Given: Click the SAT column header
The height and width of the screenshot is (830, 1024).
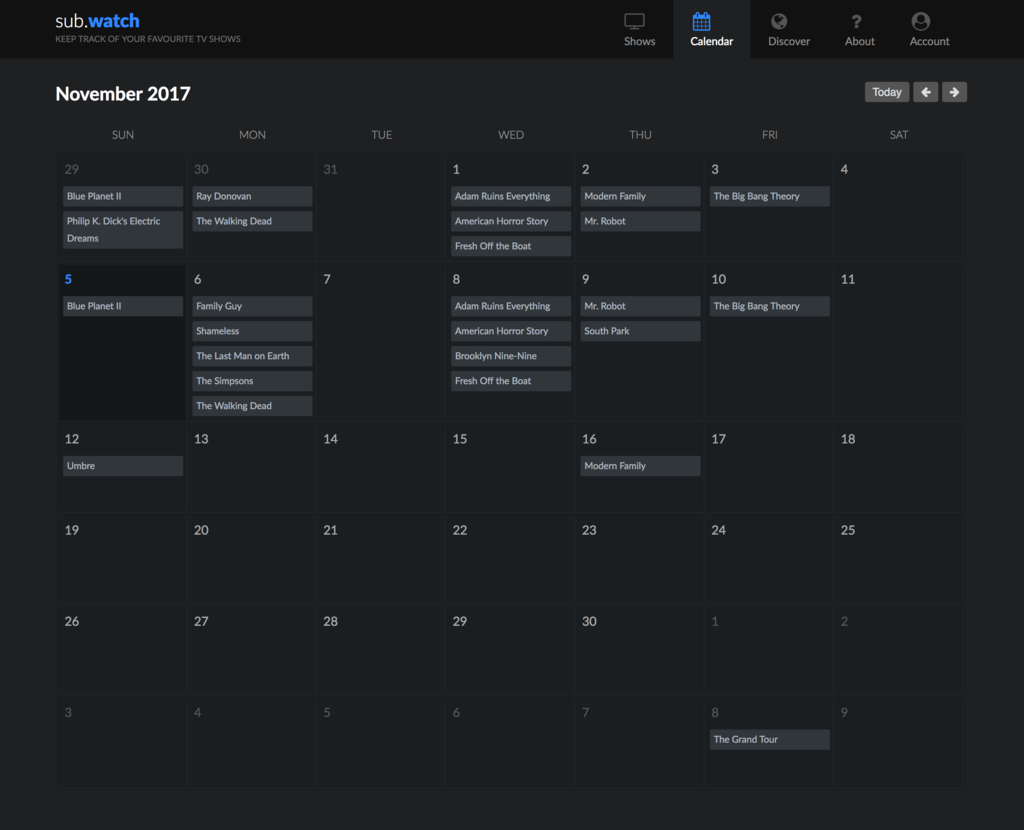Looking at the screenshot, I should pyautogui.click(x=899, y=135).
